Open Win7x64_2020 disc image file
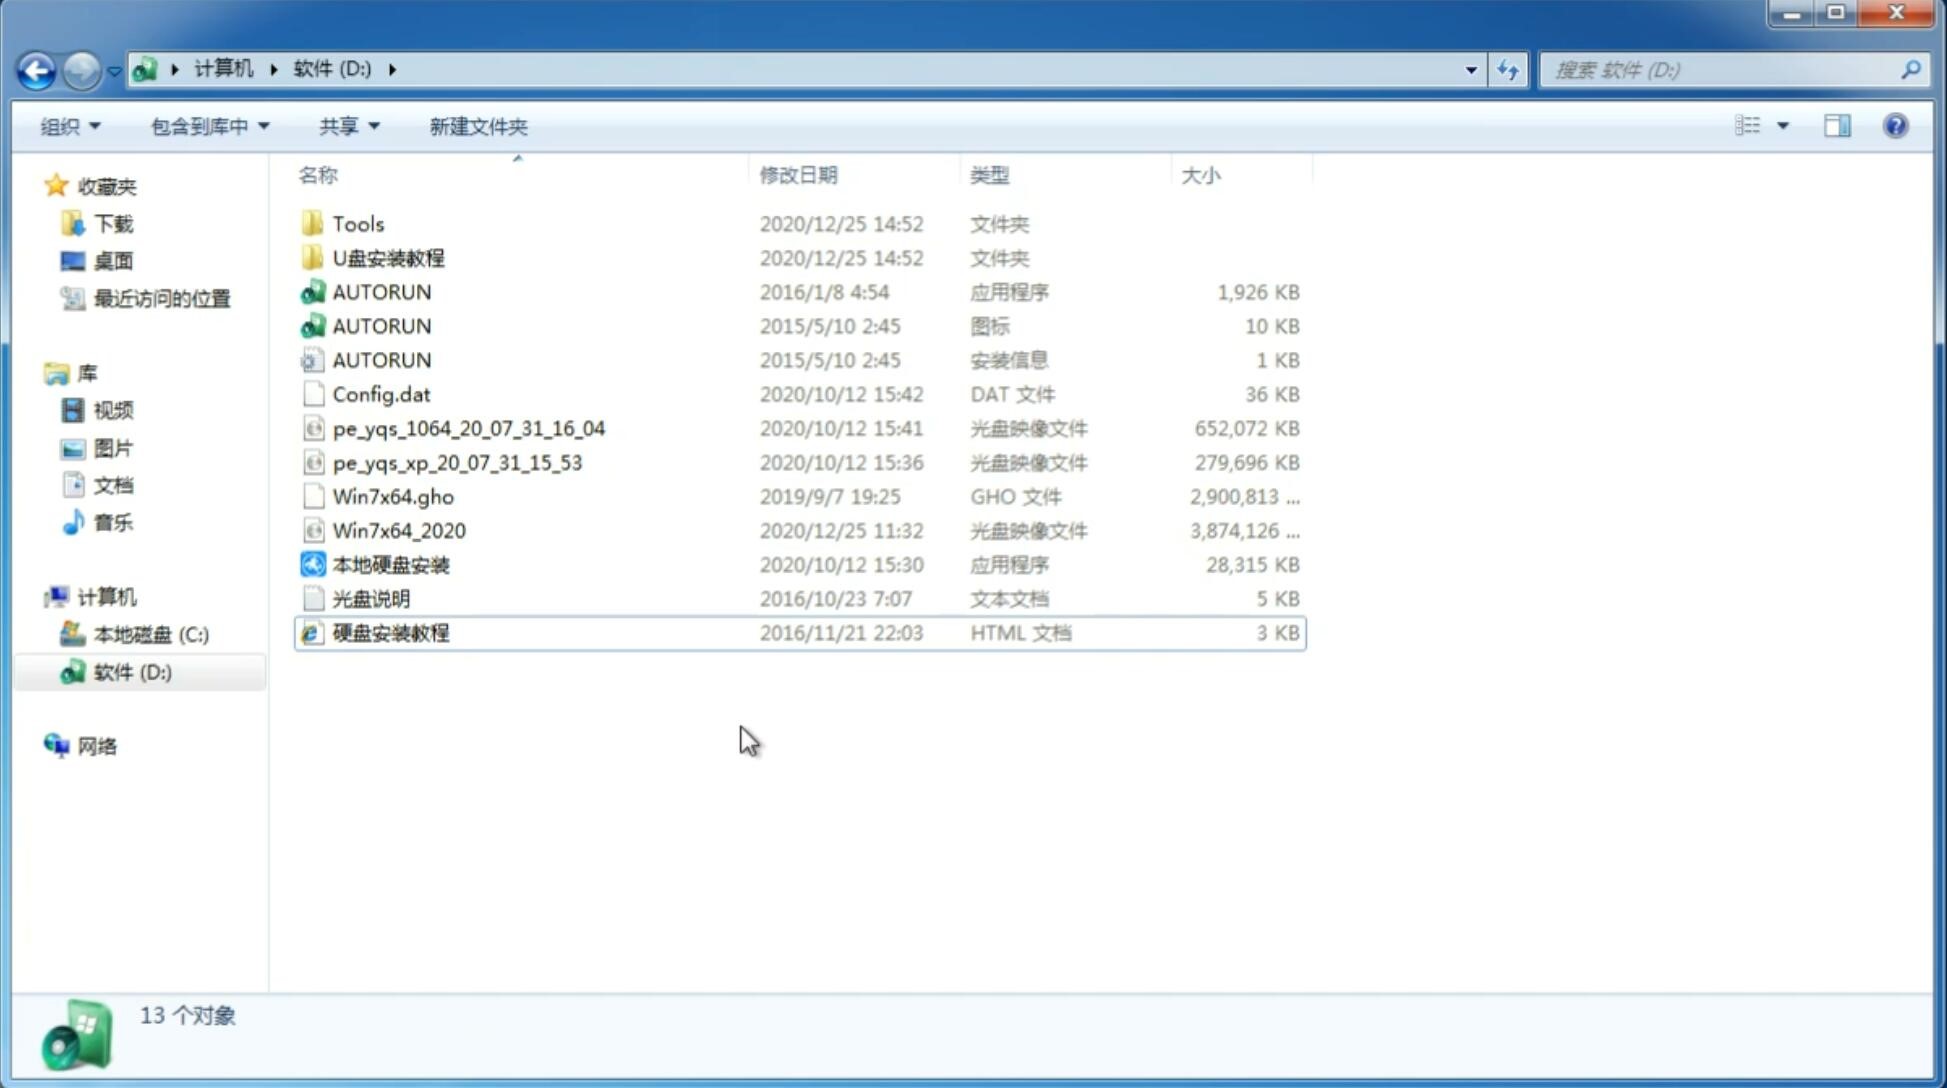The height and width of the screenshot is (1088, 1947). [397, 531]
